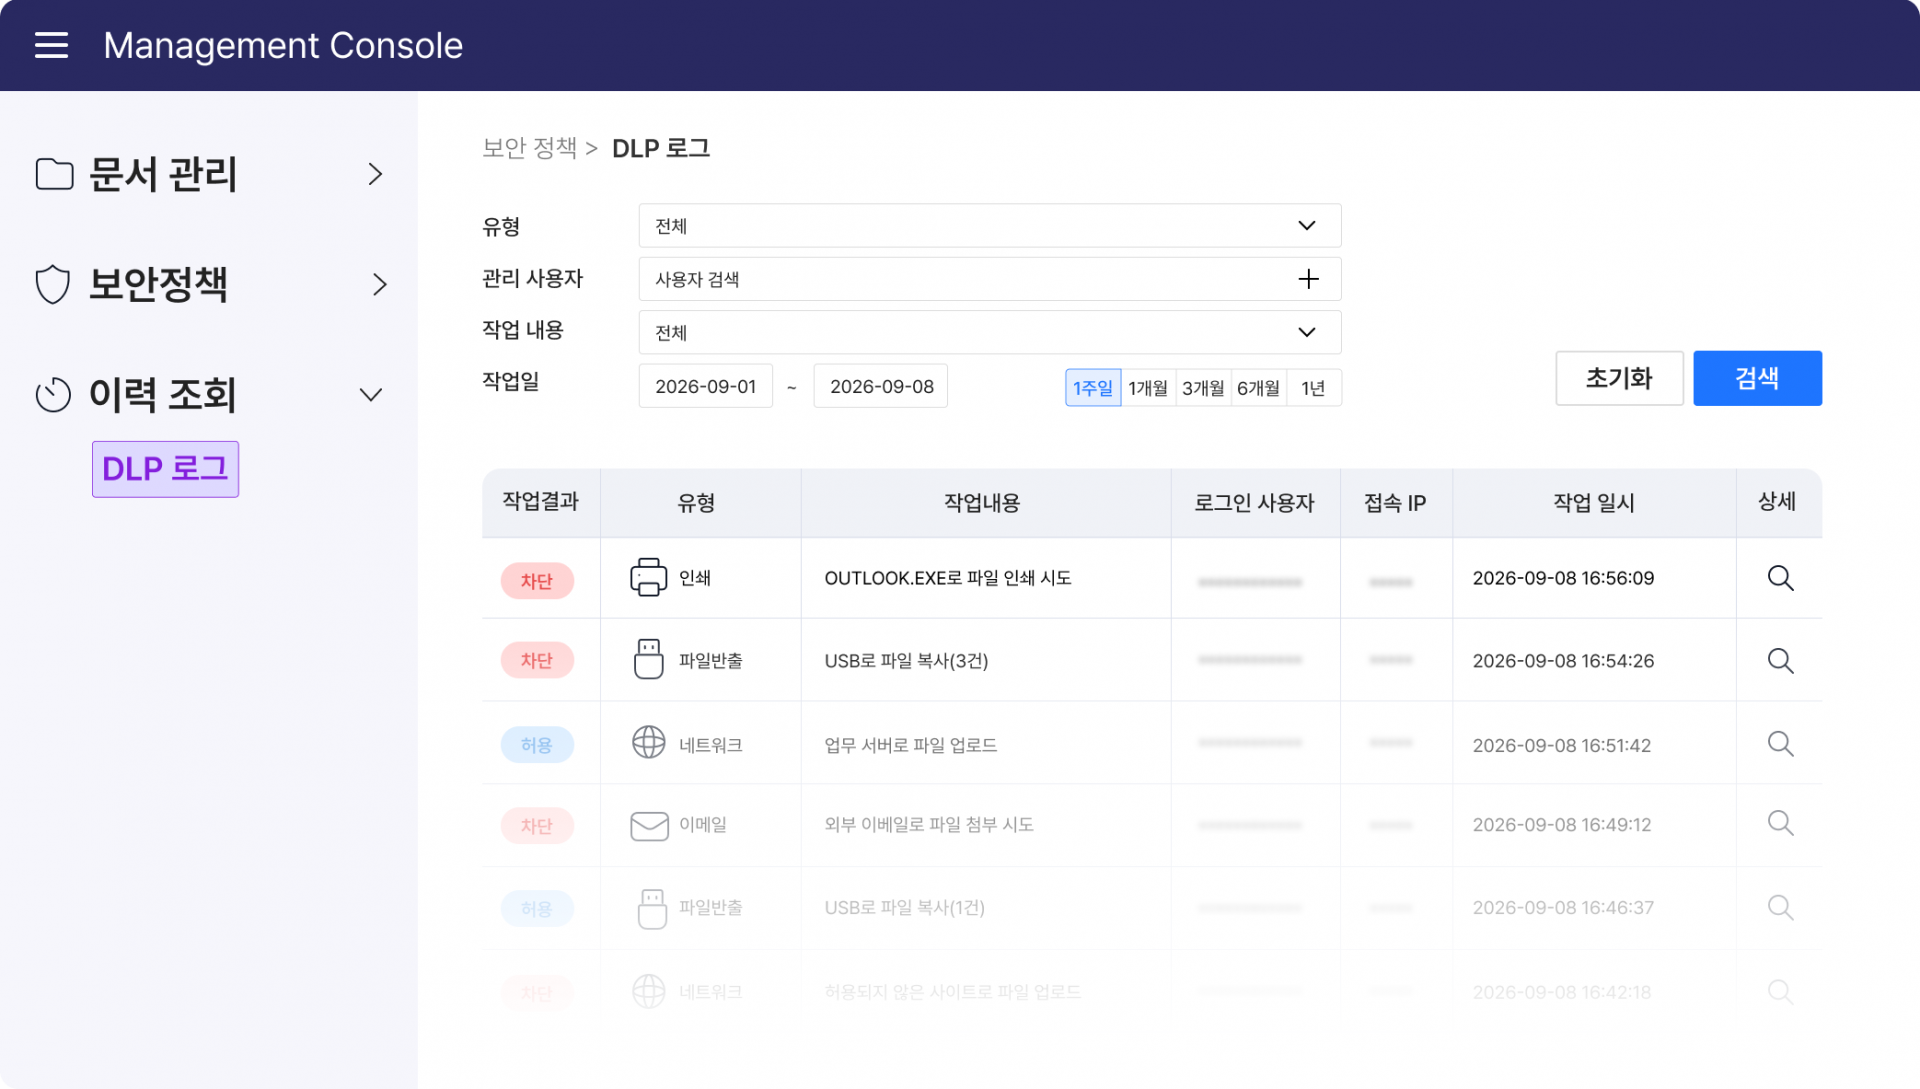Open detail magnifier for 16:49:12 row
The height and width of the screenshot is (1089, 1920).
(x=1780, y=823)
